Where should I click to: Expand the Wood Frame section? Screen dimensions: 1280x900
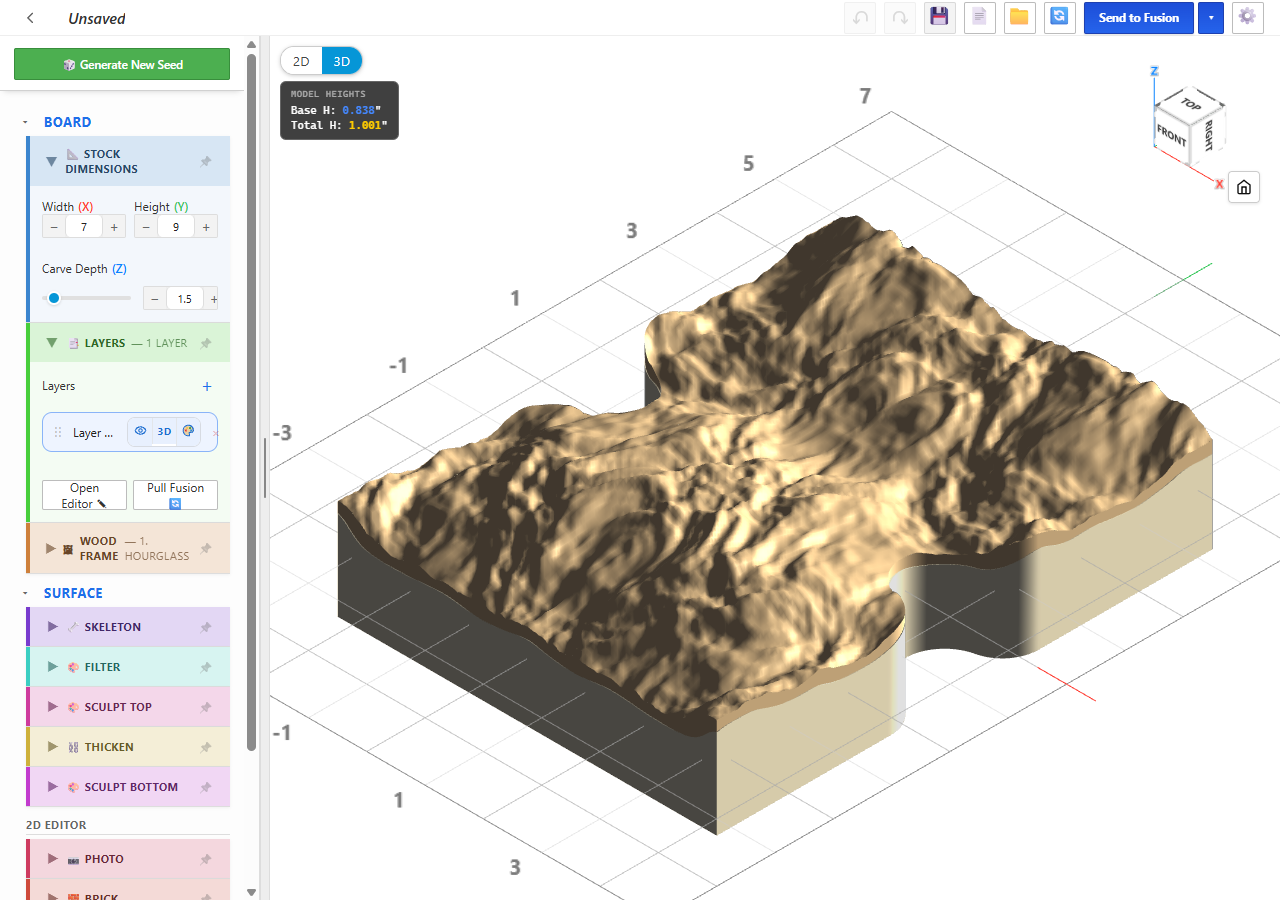(x=51, y=548)
